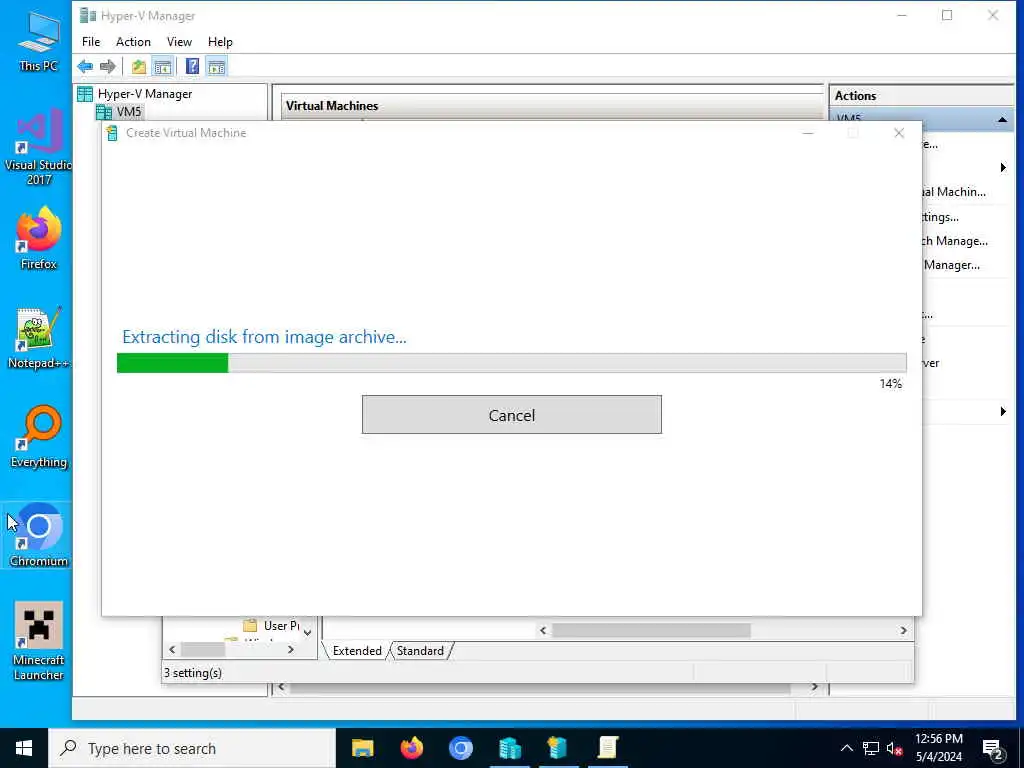
Task: Cancel the disk extraction
Action: click(511, 415)
